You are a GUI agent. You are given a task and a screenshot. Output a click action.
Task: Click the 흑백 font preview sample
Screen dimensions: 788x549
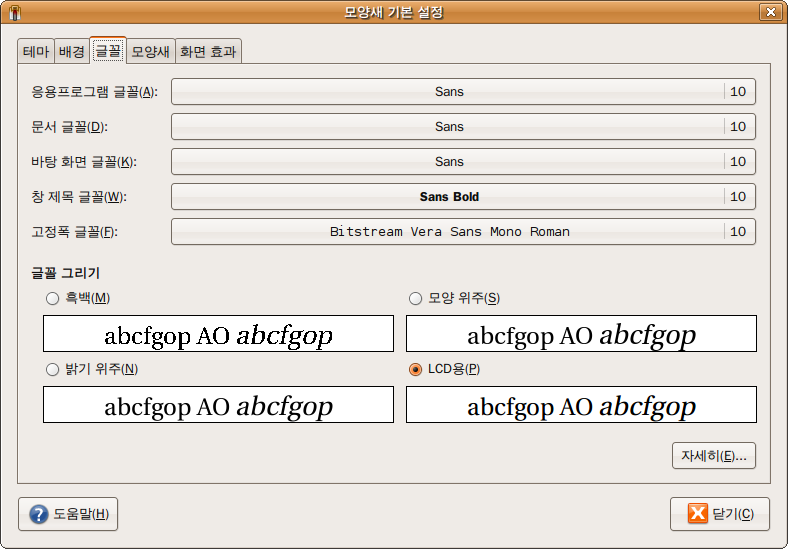point(219,334)
